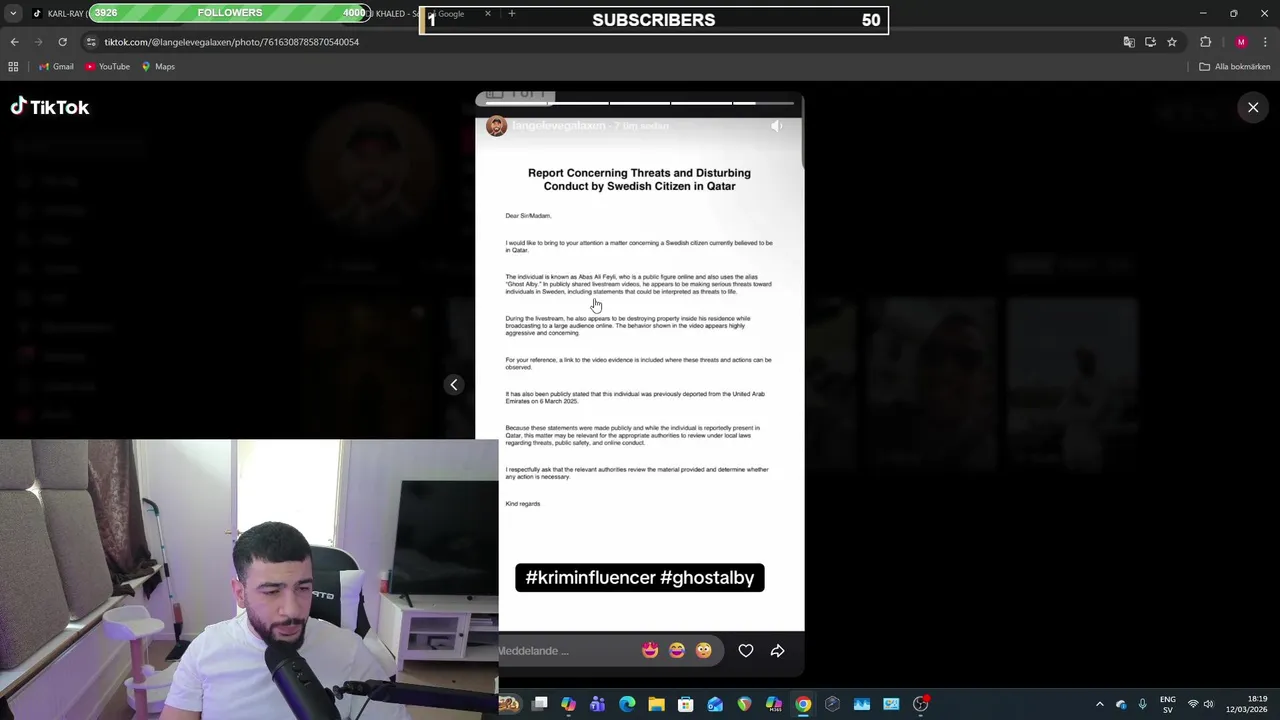This screenshot has width=1280, height=720.
Task: Jump using the story progress bar segments
Action: pyautogui.click(x=640, y=102)
